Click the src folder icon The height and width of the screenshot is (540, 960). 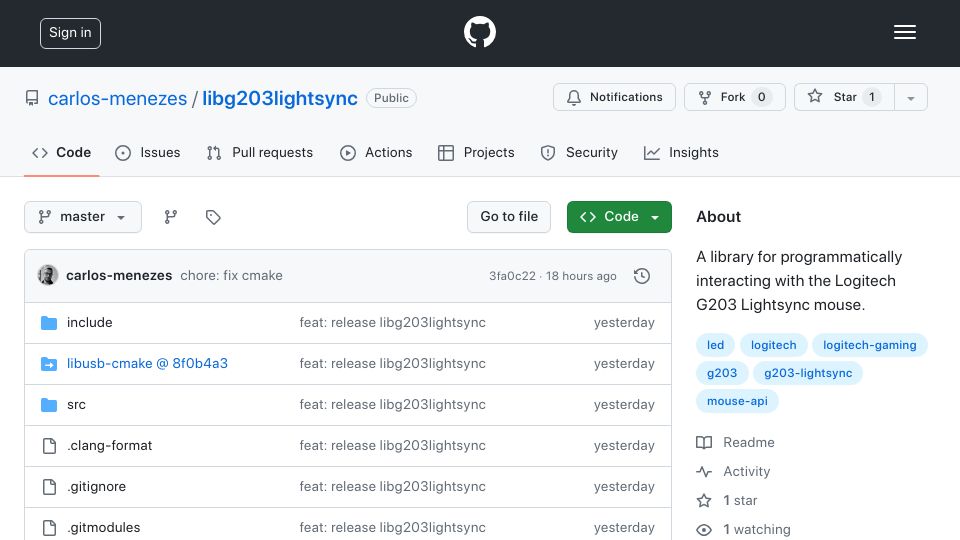pyautogui.click(x=49, y=405)
